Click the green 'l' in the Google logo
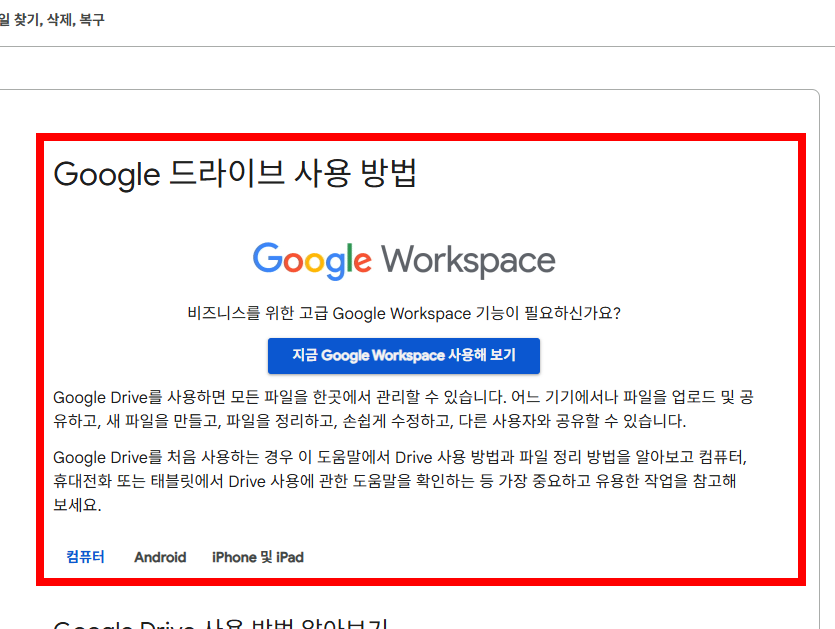The image size is (835, 629). [351, 258]
